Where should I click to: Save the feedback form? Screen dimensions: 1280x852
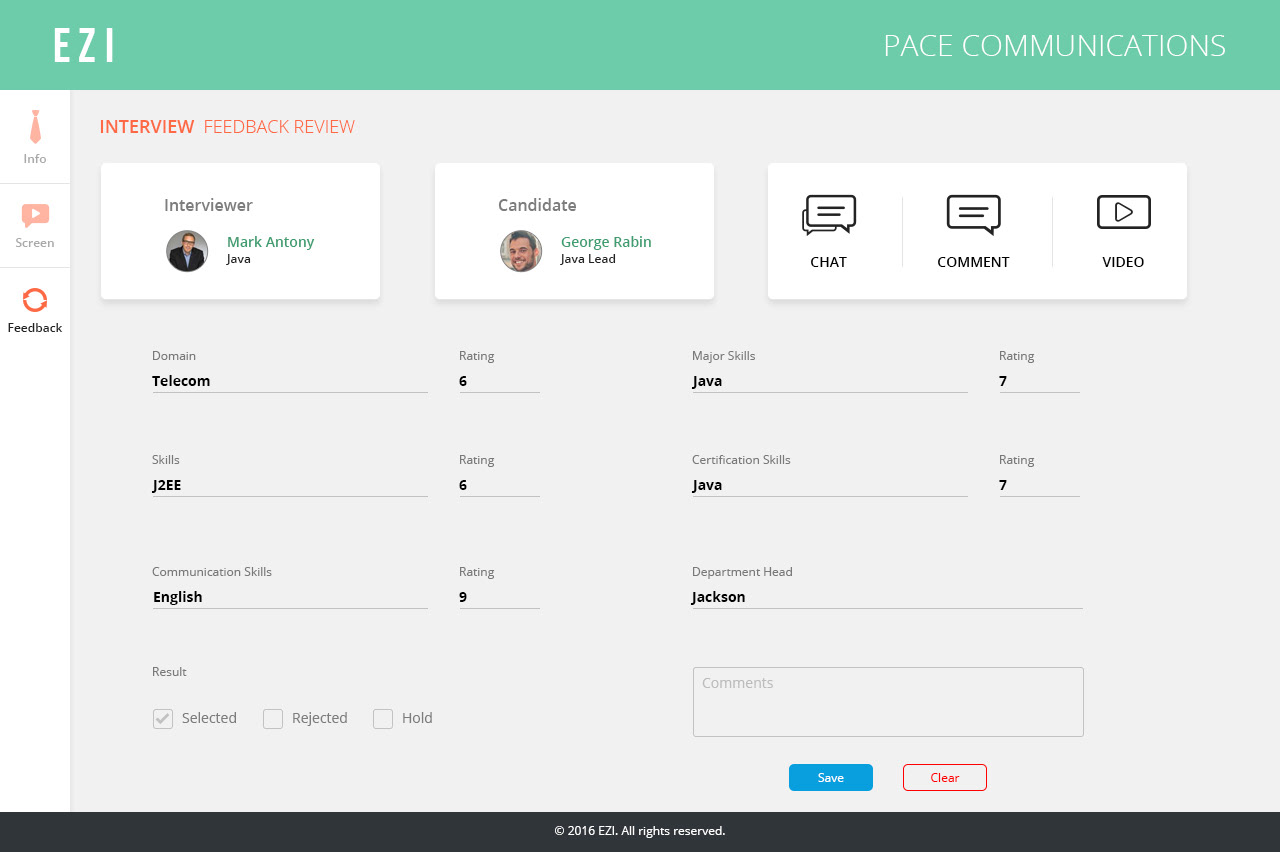click(x=830, y=777)
